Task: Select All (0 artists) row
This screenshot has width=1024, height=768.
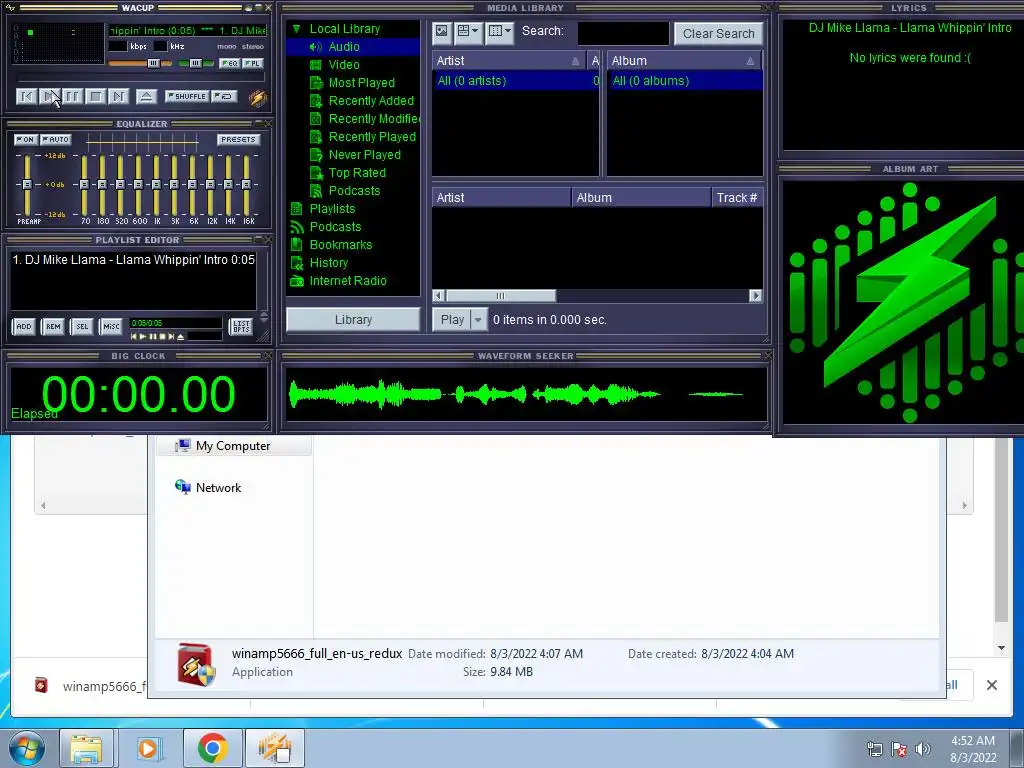Action: (515, 81)
